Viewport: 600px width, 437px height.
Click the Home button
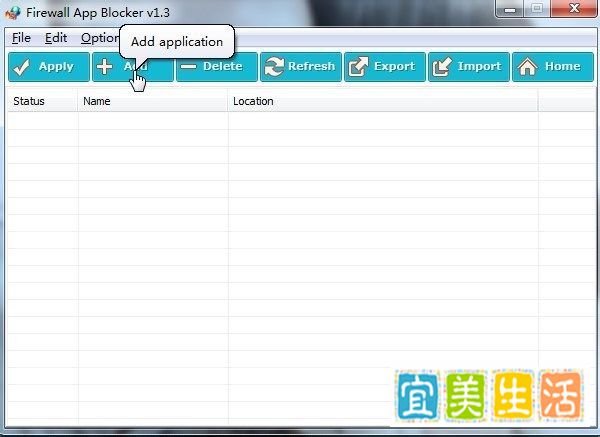553,67
